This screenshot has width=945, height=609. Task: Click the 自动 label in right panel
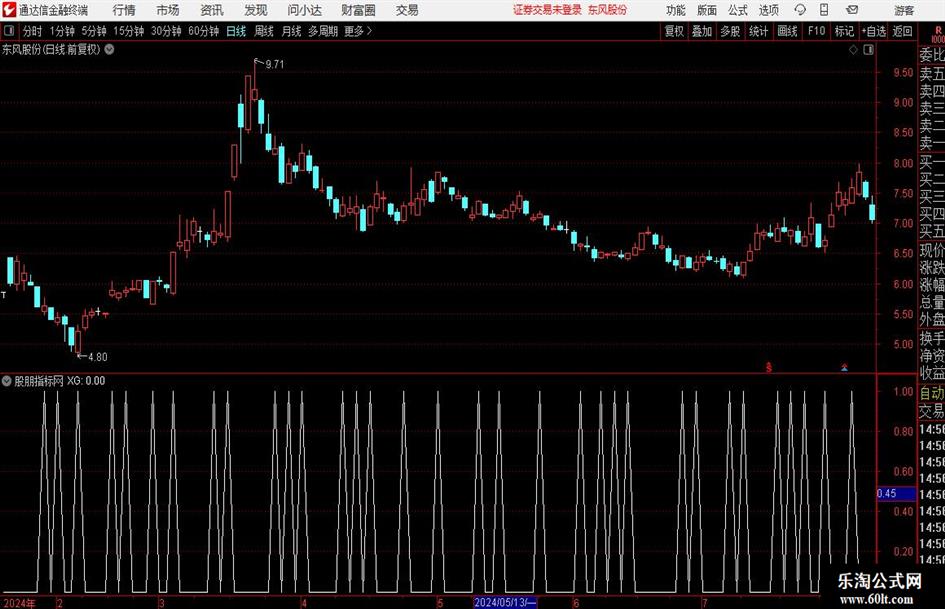tap(932, 393)
